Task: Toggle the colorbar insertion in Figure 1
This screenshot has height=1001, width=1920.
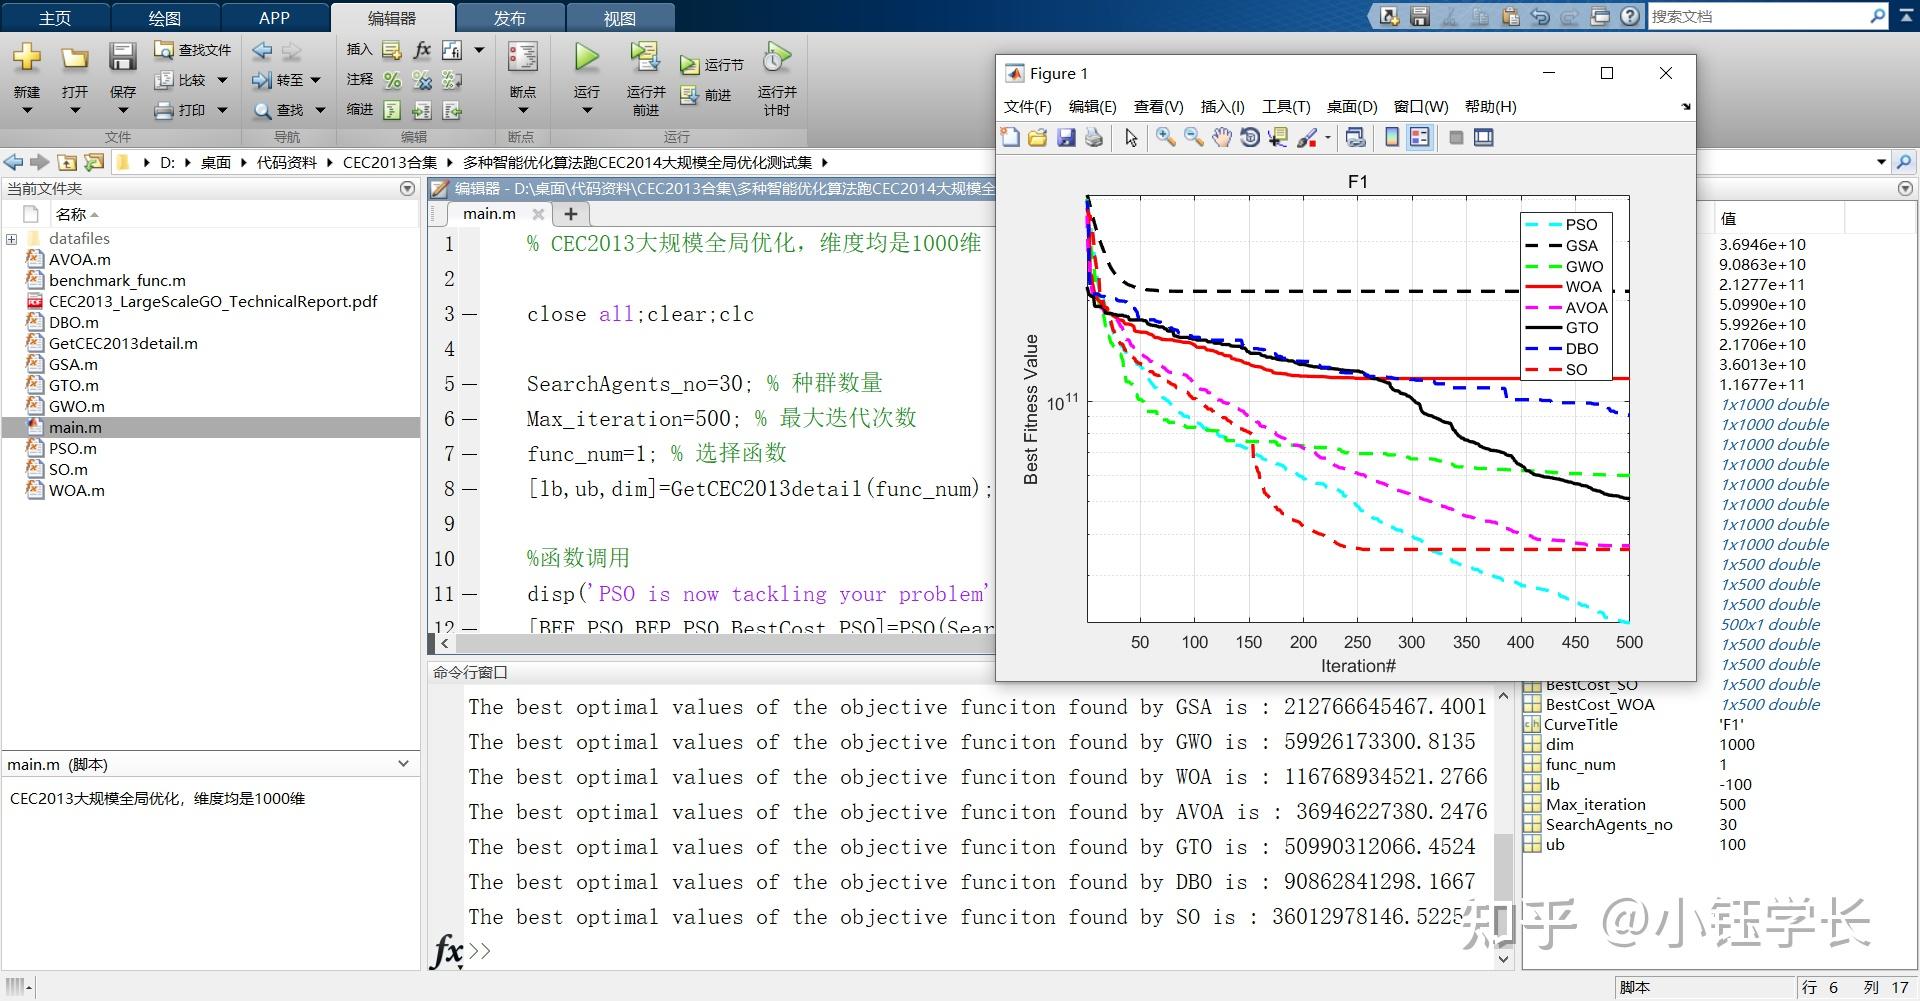Action: click(1391, 138)
